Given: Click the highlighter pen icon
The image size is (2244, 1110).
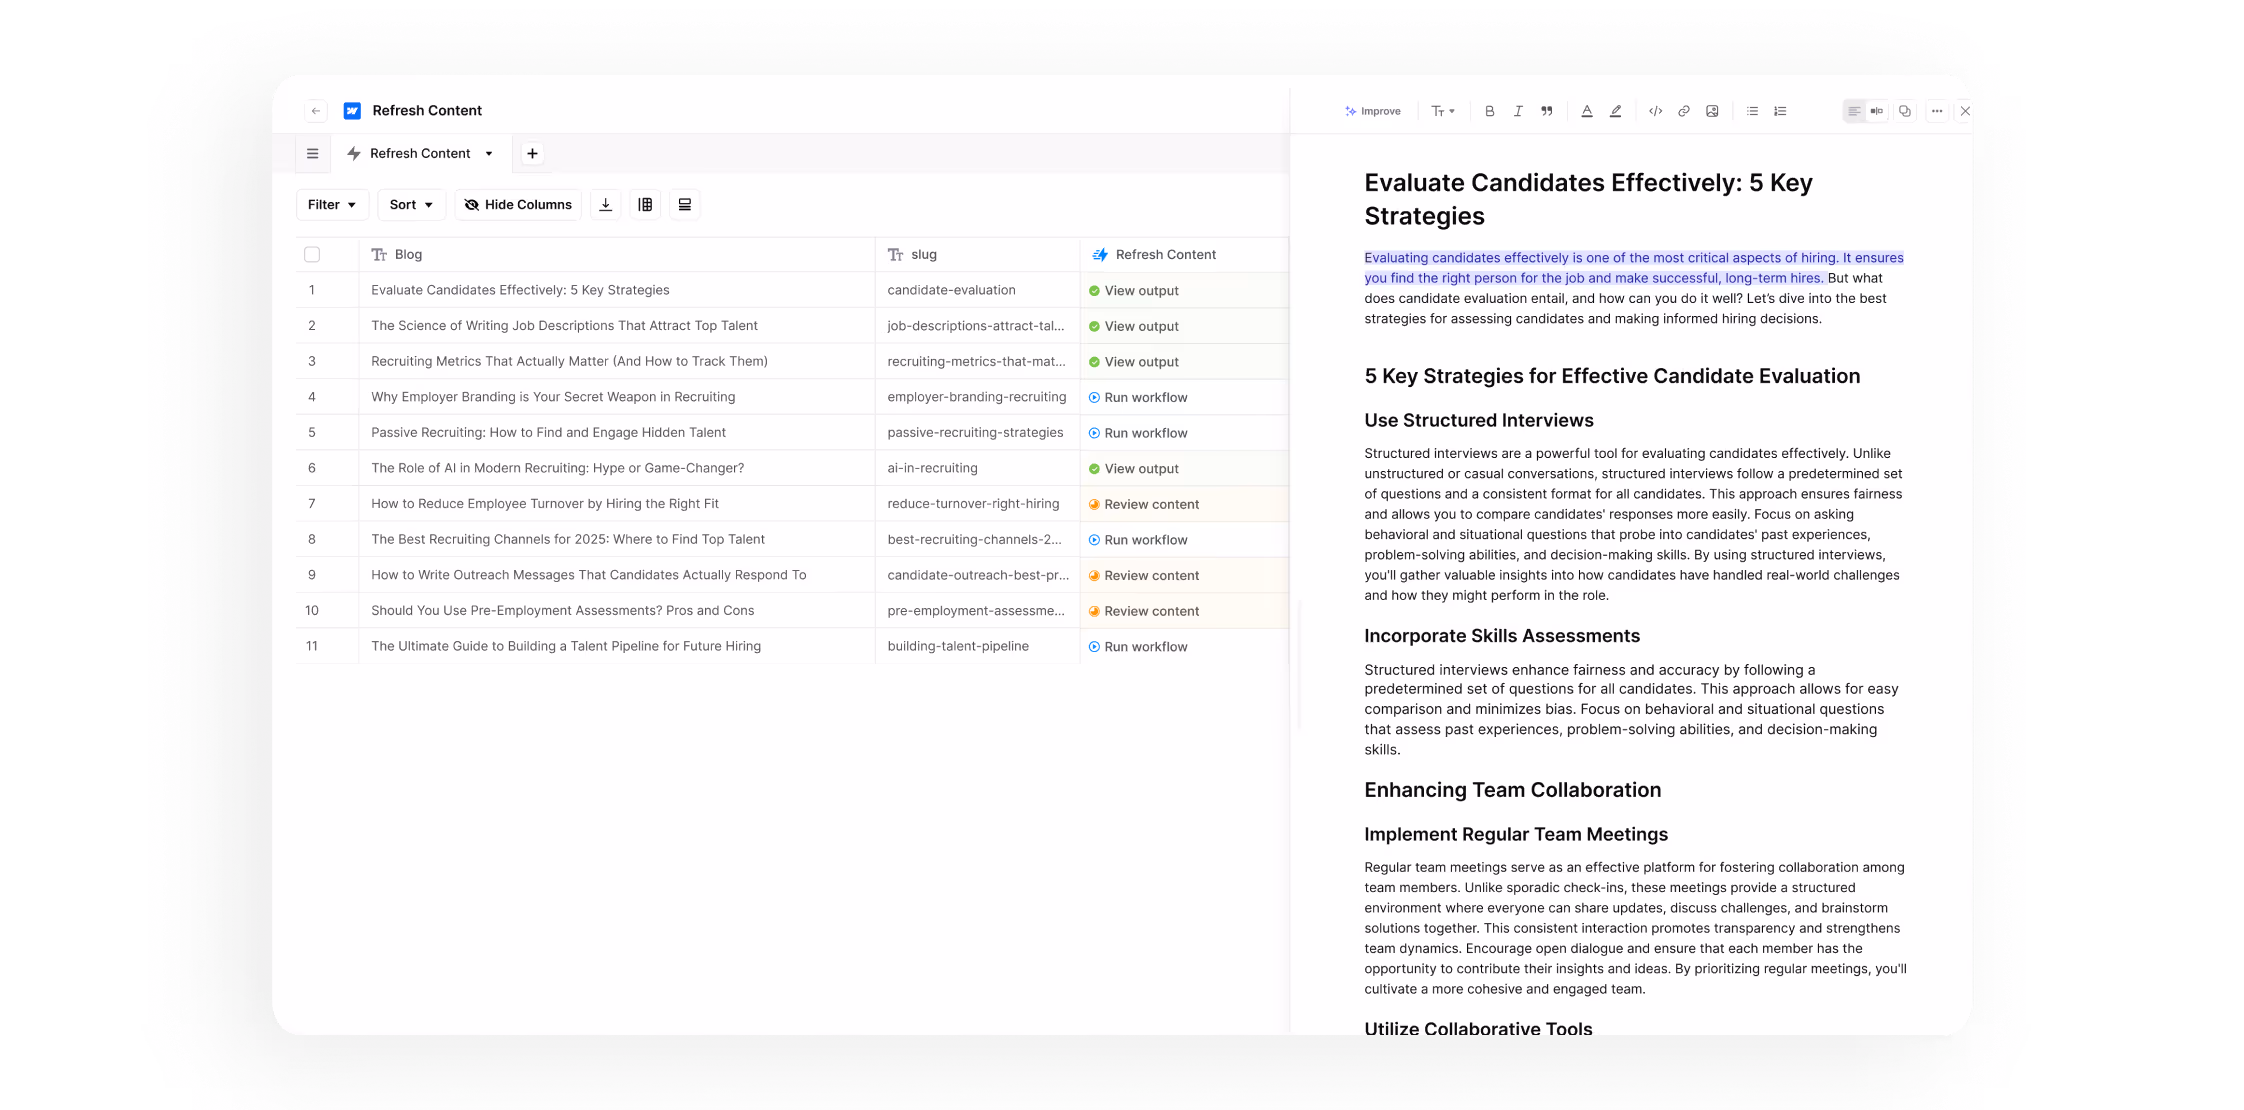Looking at the screenshot, I should [x=1615, y=111].
